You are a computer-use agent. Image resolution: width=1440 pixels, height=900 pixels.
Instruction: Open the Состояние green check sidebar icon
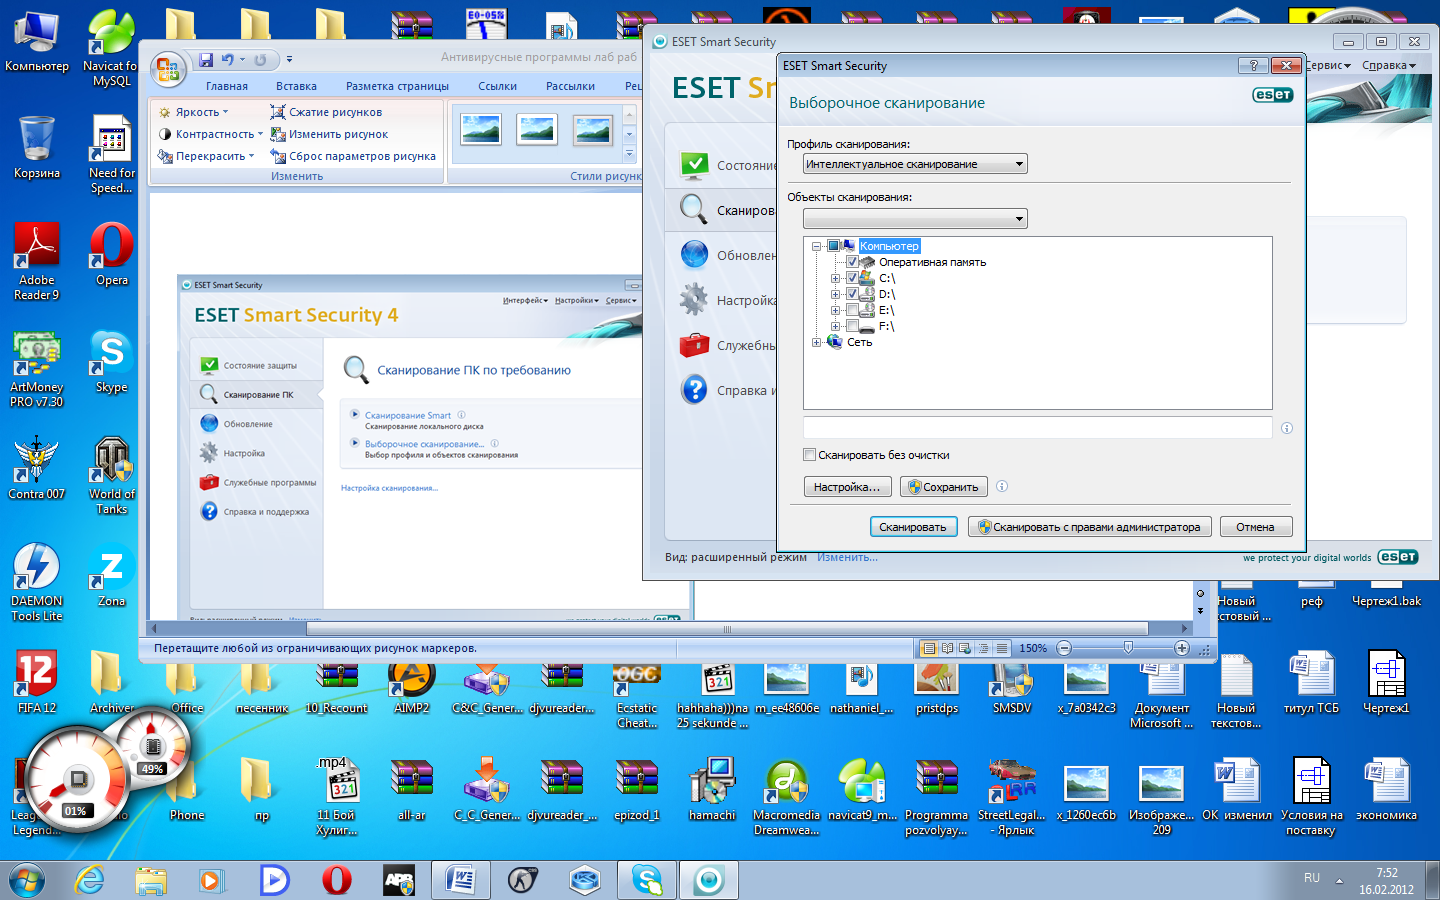pyautogui.click(x=694, y=164)
